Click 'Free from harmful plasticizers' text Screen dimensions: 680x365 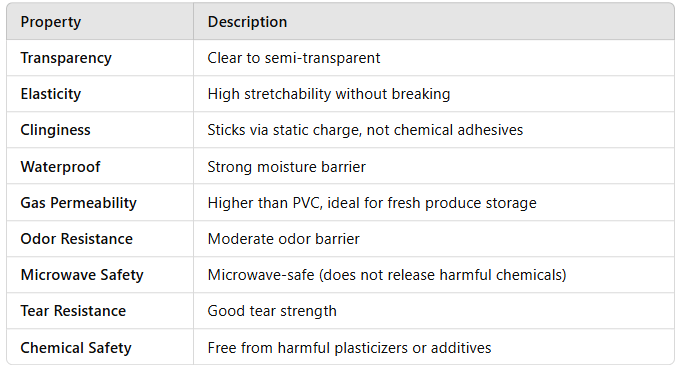point(349,348)
